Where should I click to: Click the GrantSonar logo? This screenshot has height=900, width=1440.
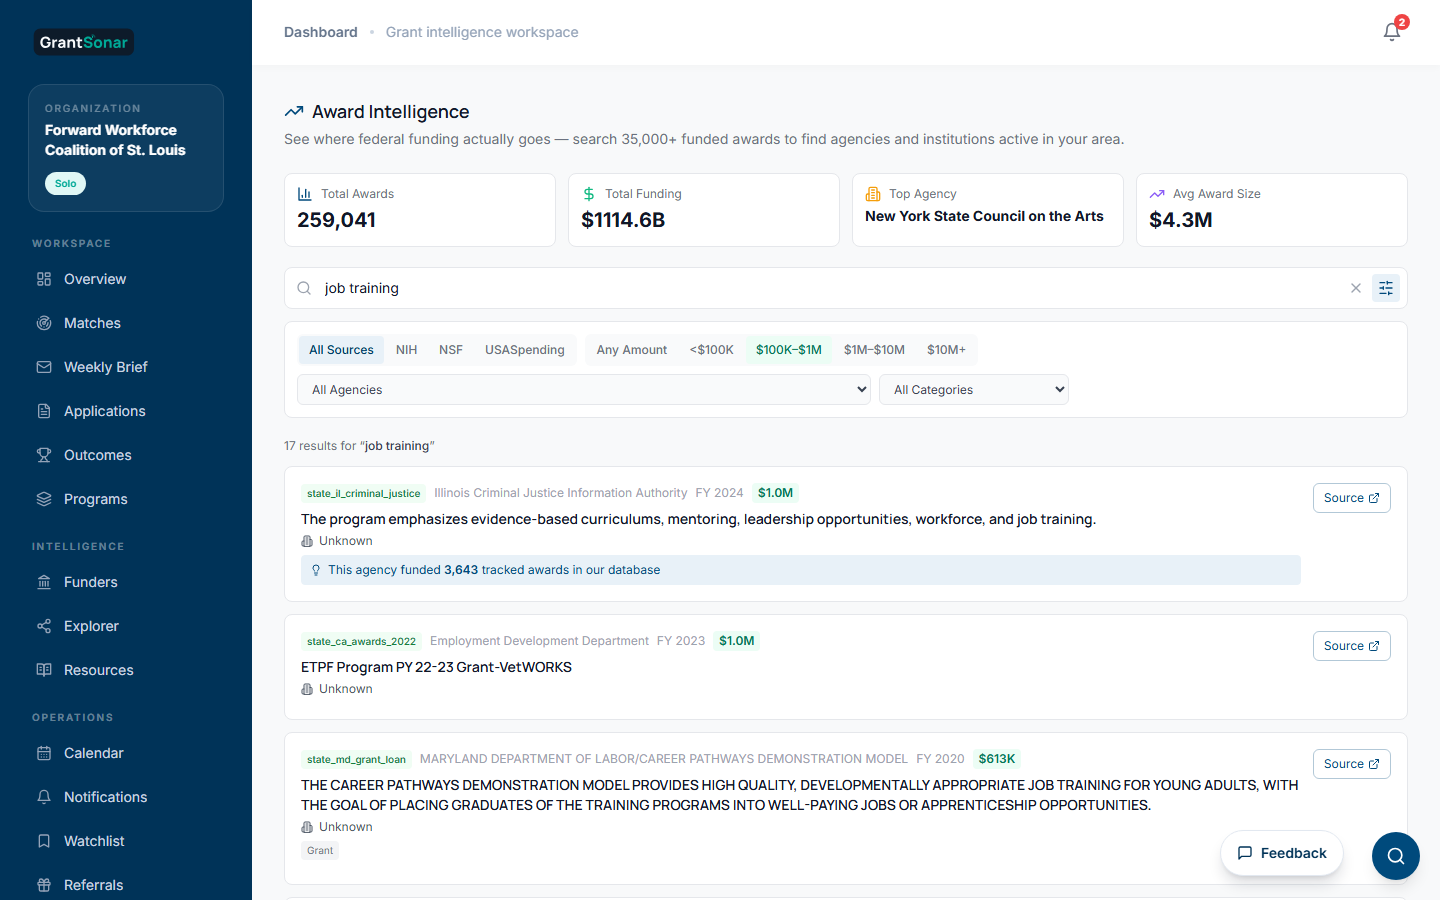pyautogui.click(x=84, y=42)
